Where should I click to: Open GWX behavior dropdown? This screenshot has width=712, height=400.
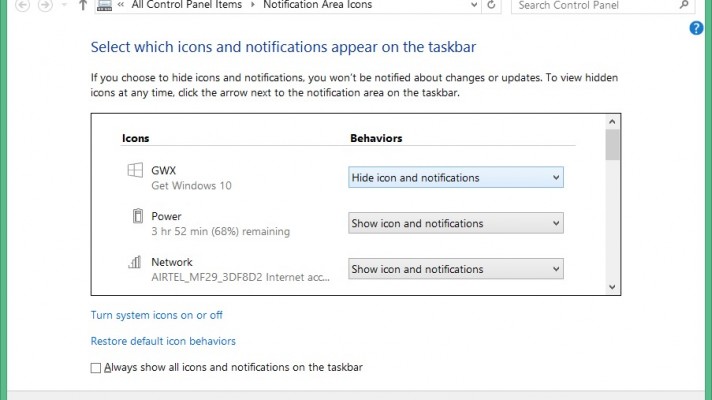[455, 178]
